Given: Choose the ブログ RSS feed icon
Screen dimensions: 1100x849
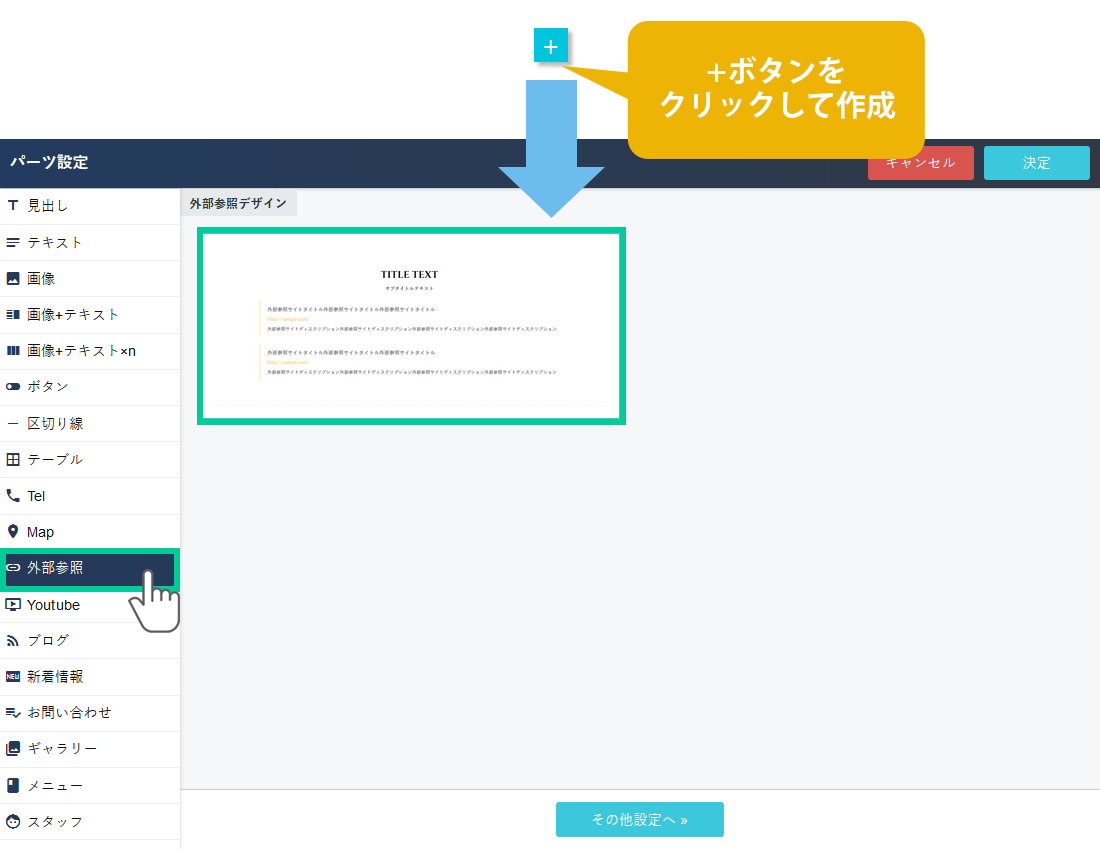Looking at the screenshot, I should [x=13, y=641].
